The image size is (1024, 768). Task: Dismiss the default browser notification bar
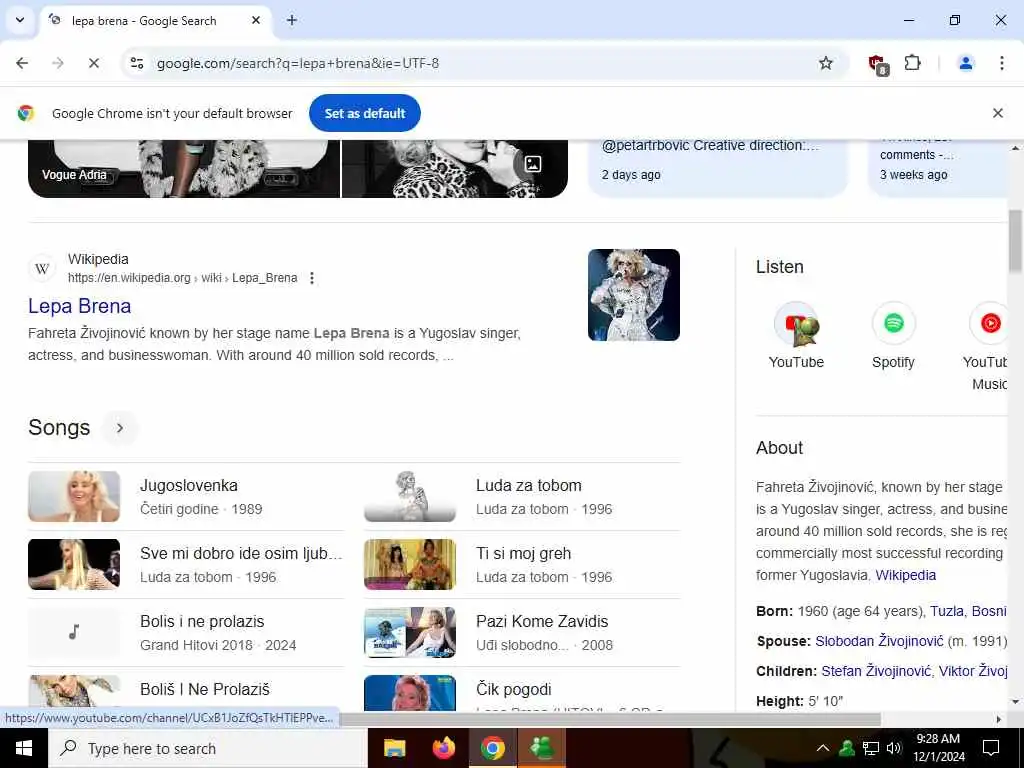point(997,113)
